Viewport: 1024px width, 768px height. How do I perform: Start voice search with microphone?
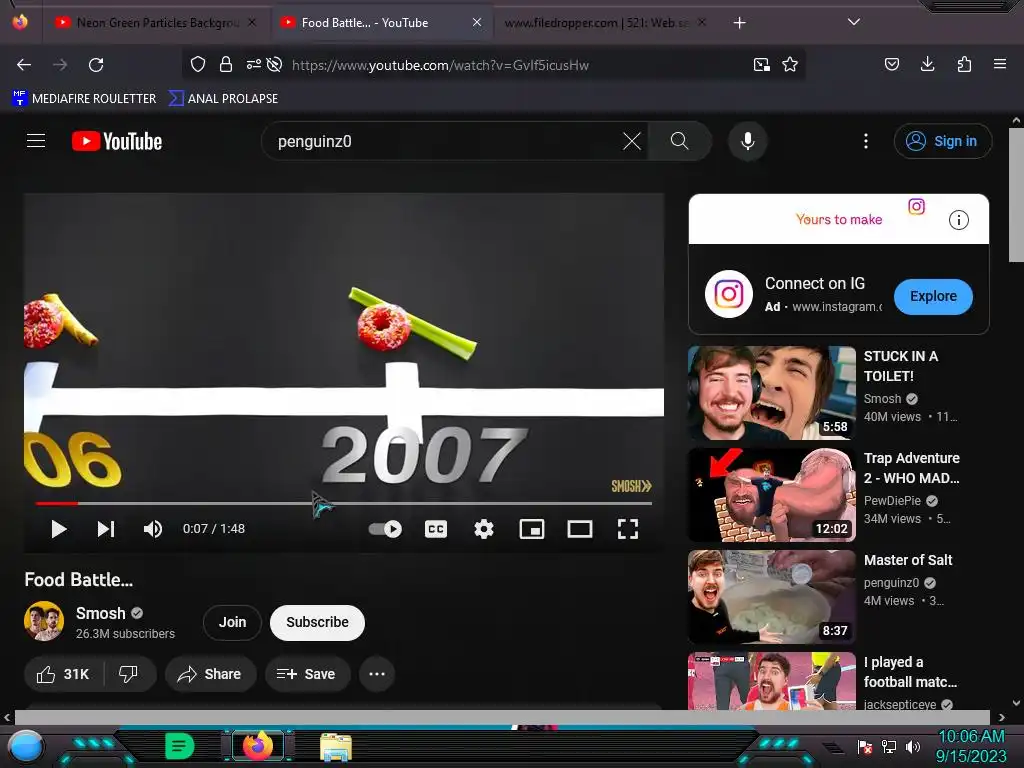click(748, 141)
